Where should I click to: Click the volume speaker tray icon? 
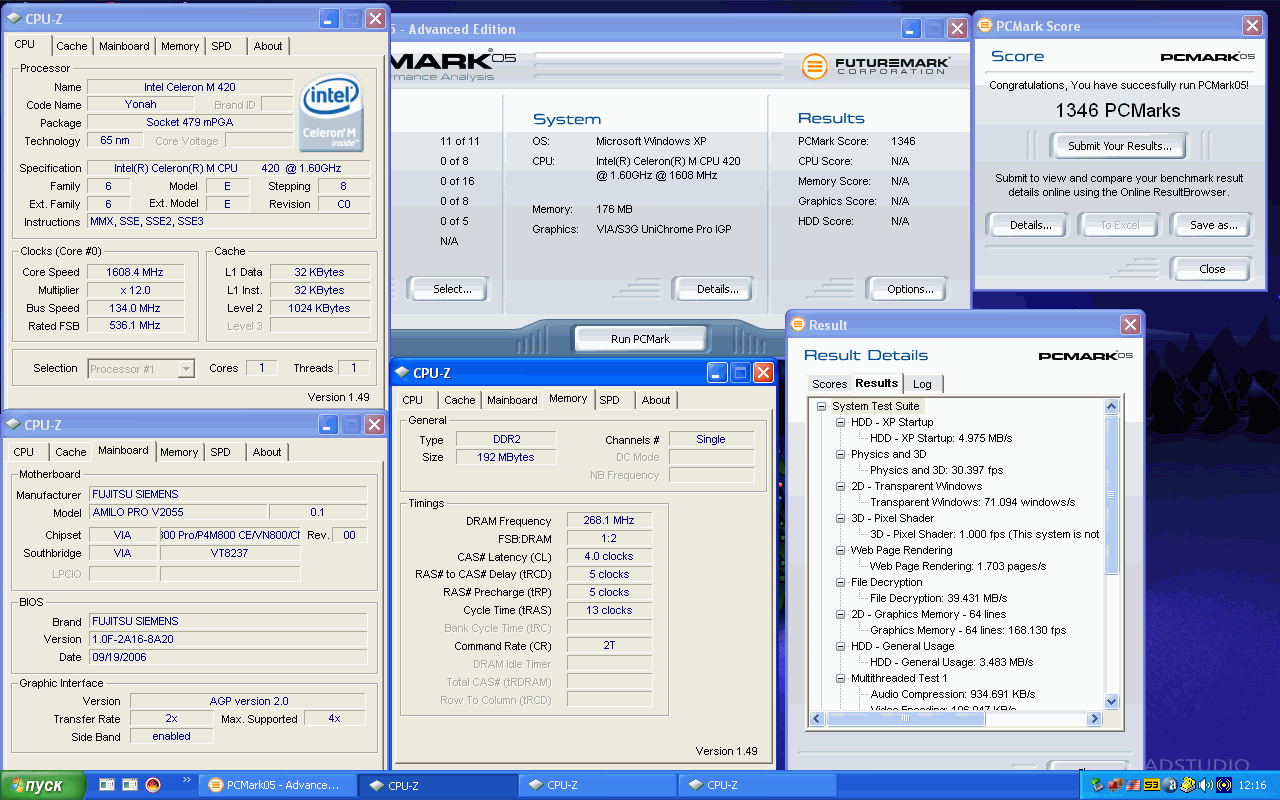(1205, 785)
